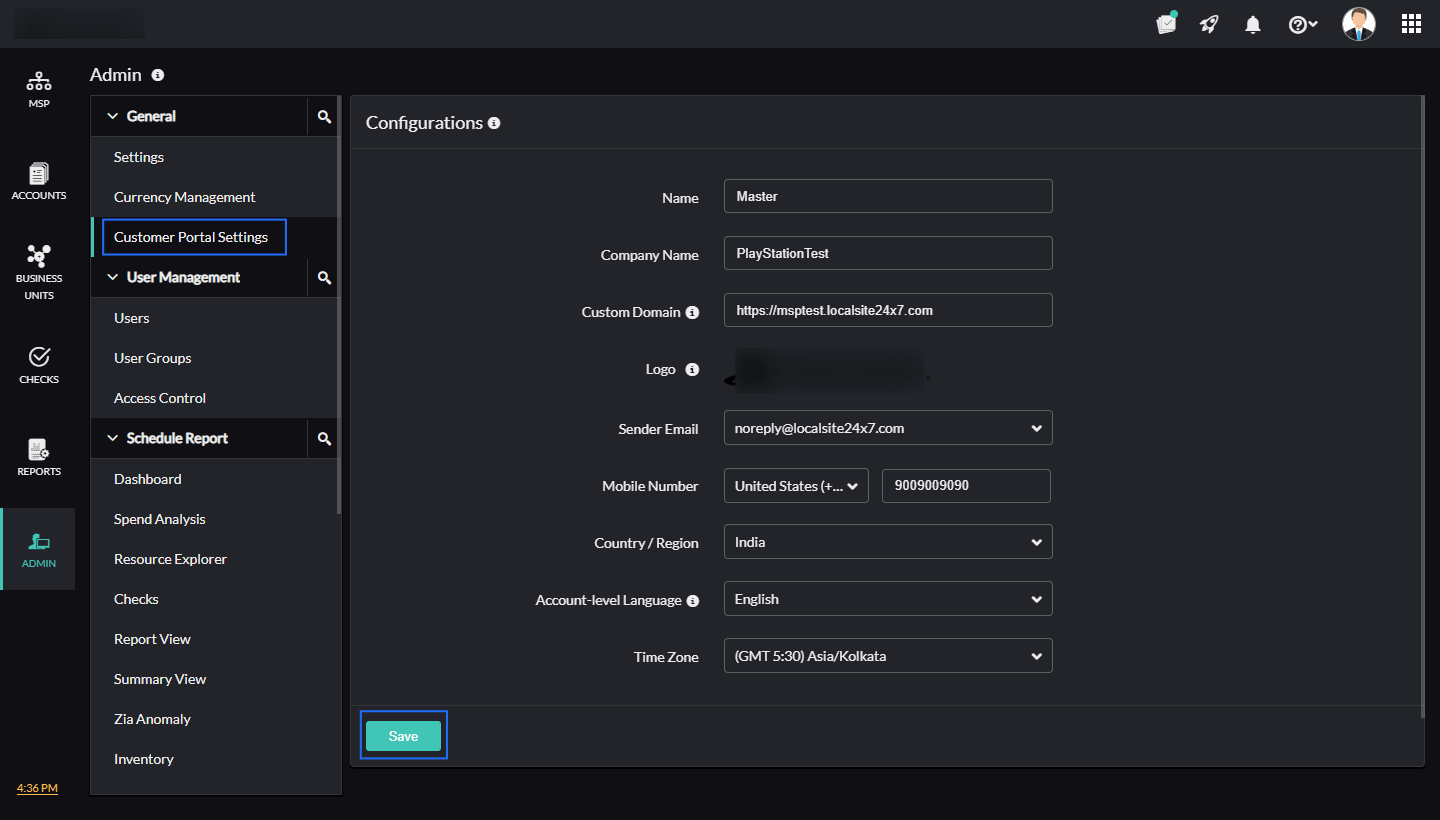Open the MSP section in the sidebar
1440x820 pixels.
pyautogui.click(x=38, y=89)
